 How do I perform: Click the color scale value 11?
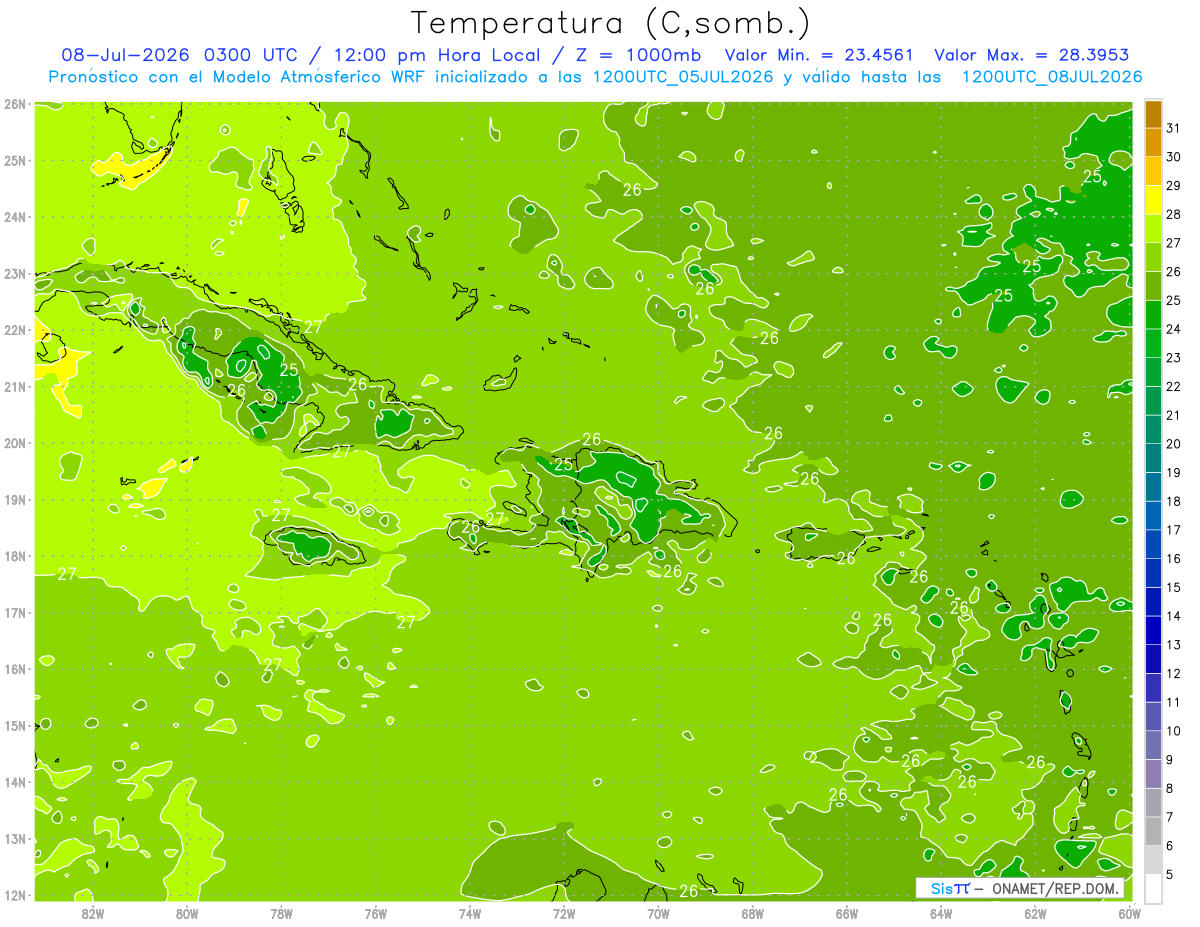pyautogui.click(x=1175, y=702)
